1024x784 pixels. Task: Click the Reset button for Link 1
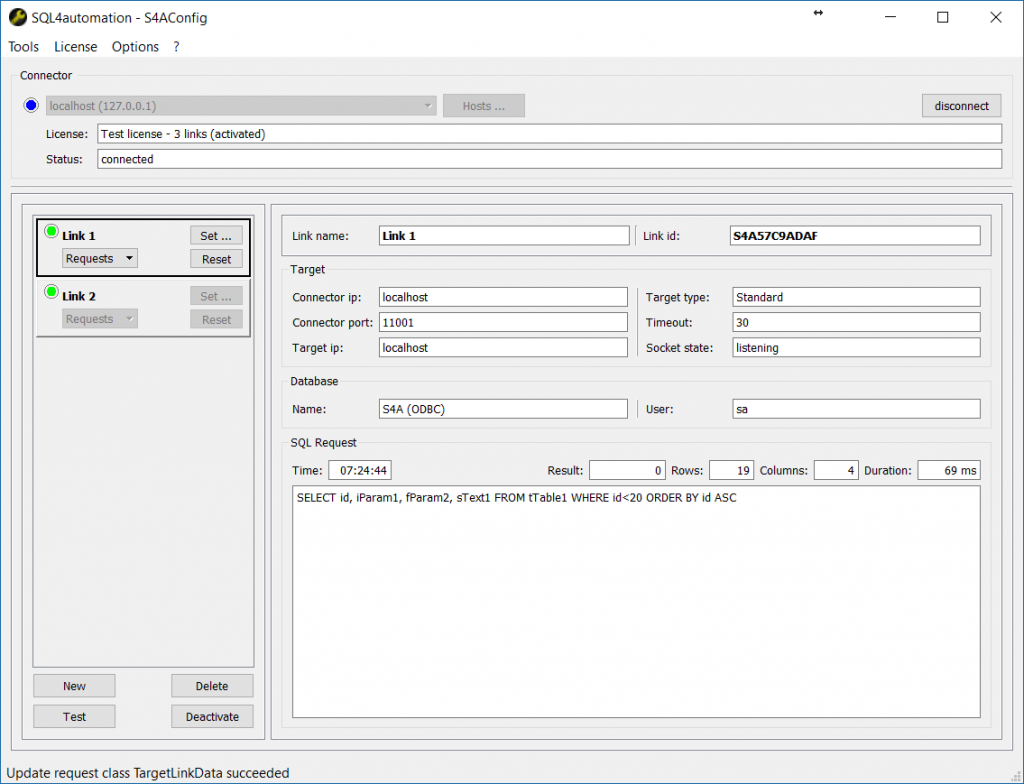[x=216, y=259]
